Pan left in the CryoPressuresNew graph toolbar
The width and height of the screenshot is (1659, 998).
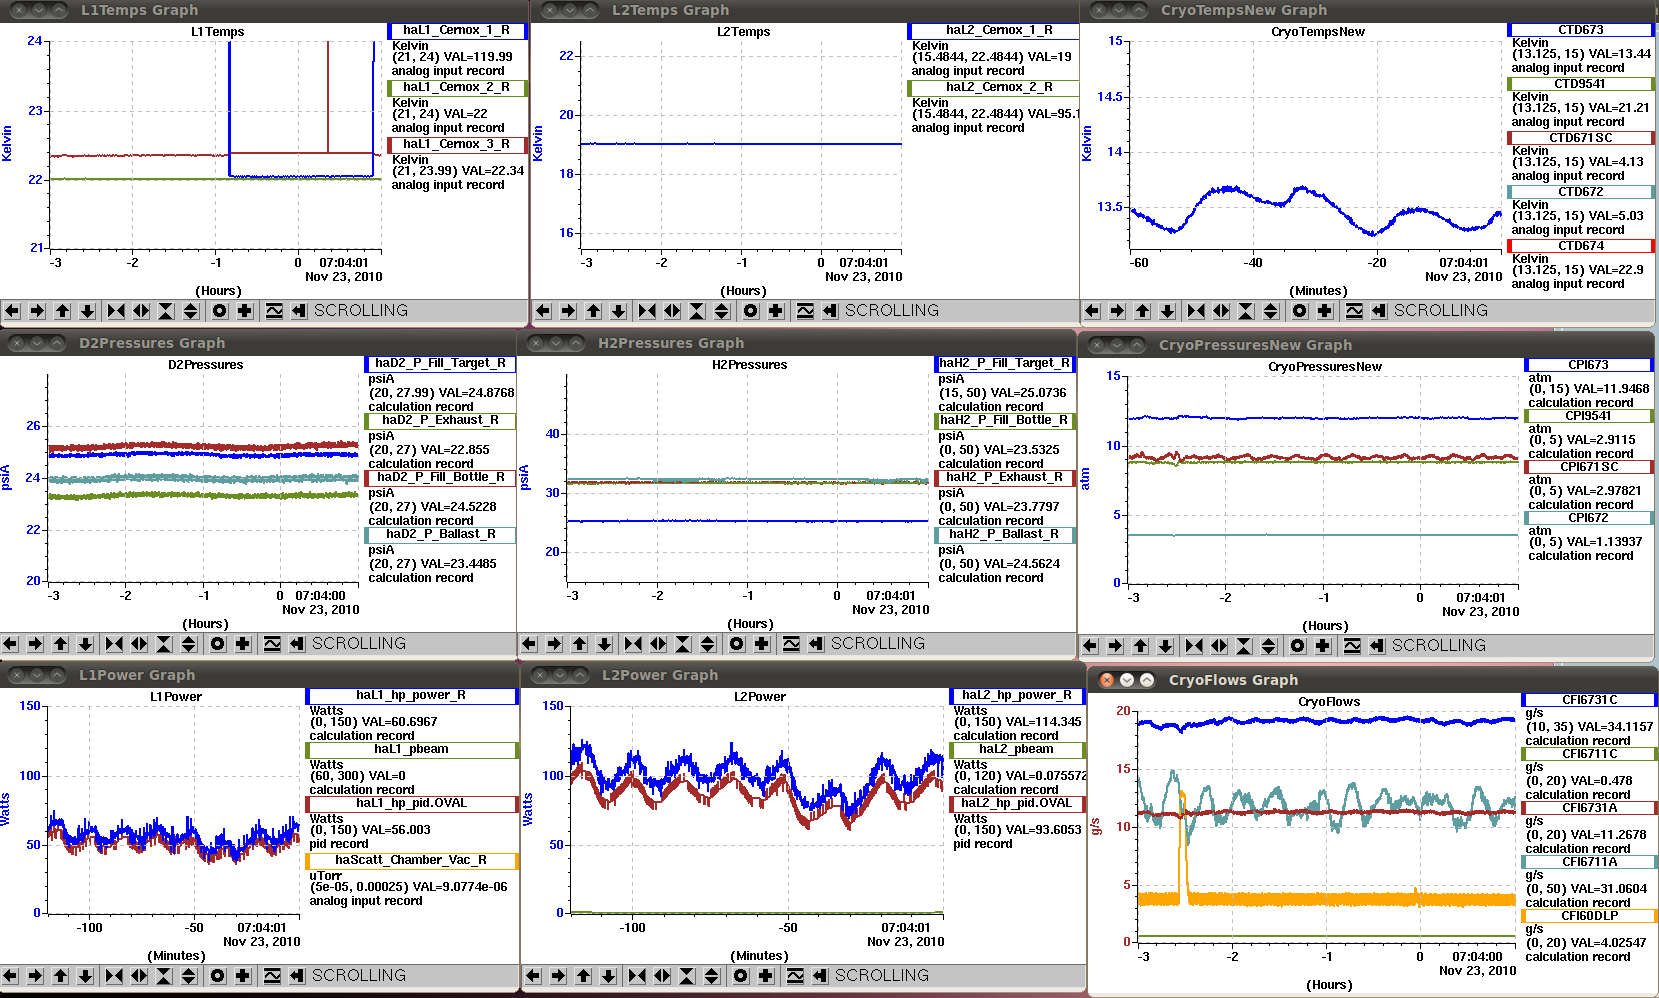pos(1090,646)
